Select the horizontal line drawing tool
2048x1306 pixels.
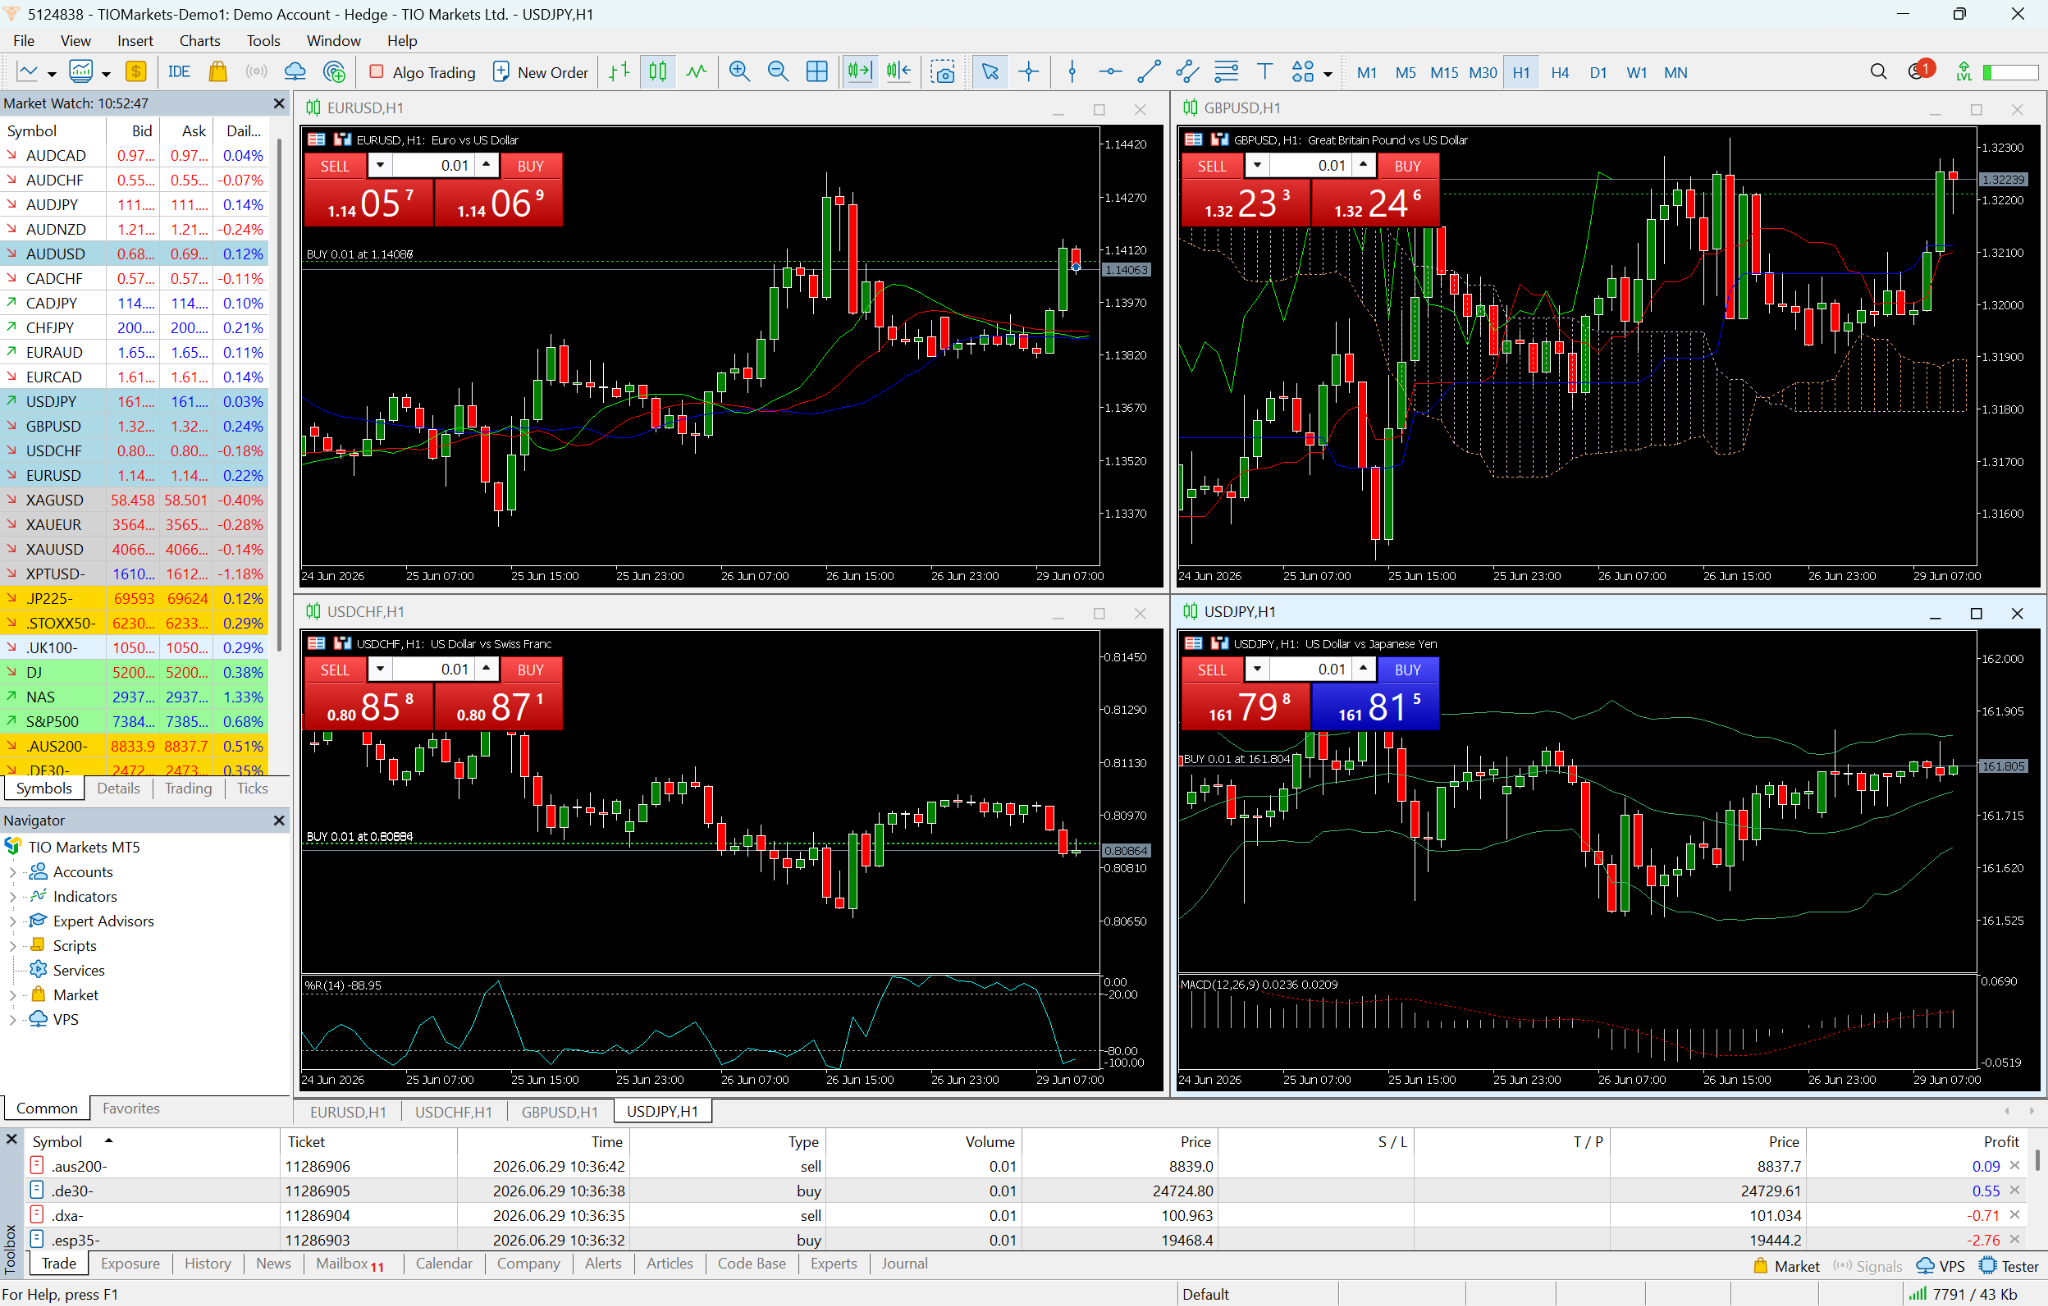point(1110,72)
